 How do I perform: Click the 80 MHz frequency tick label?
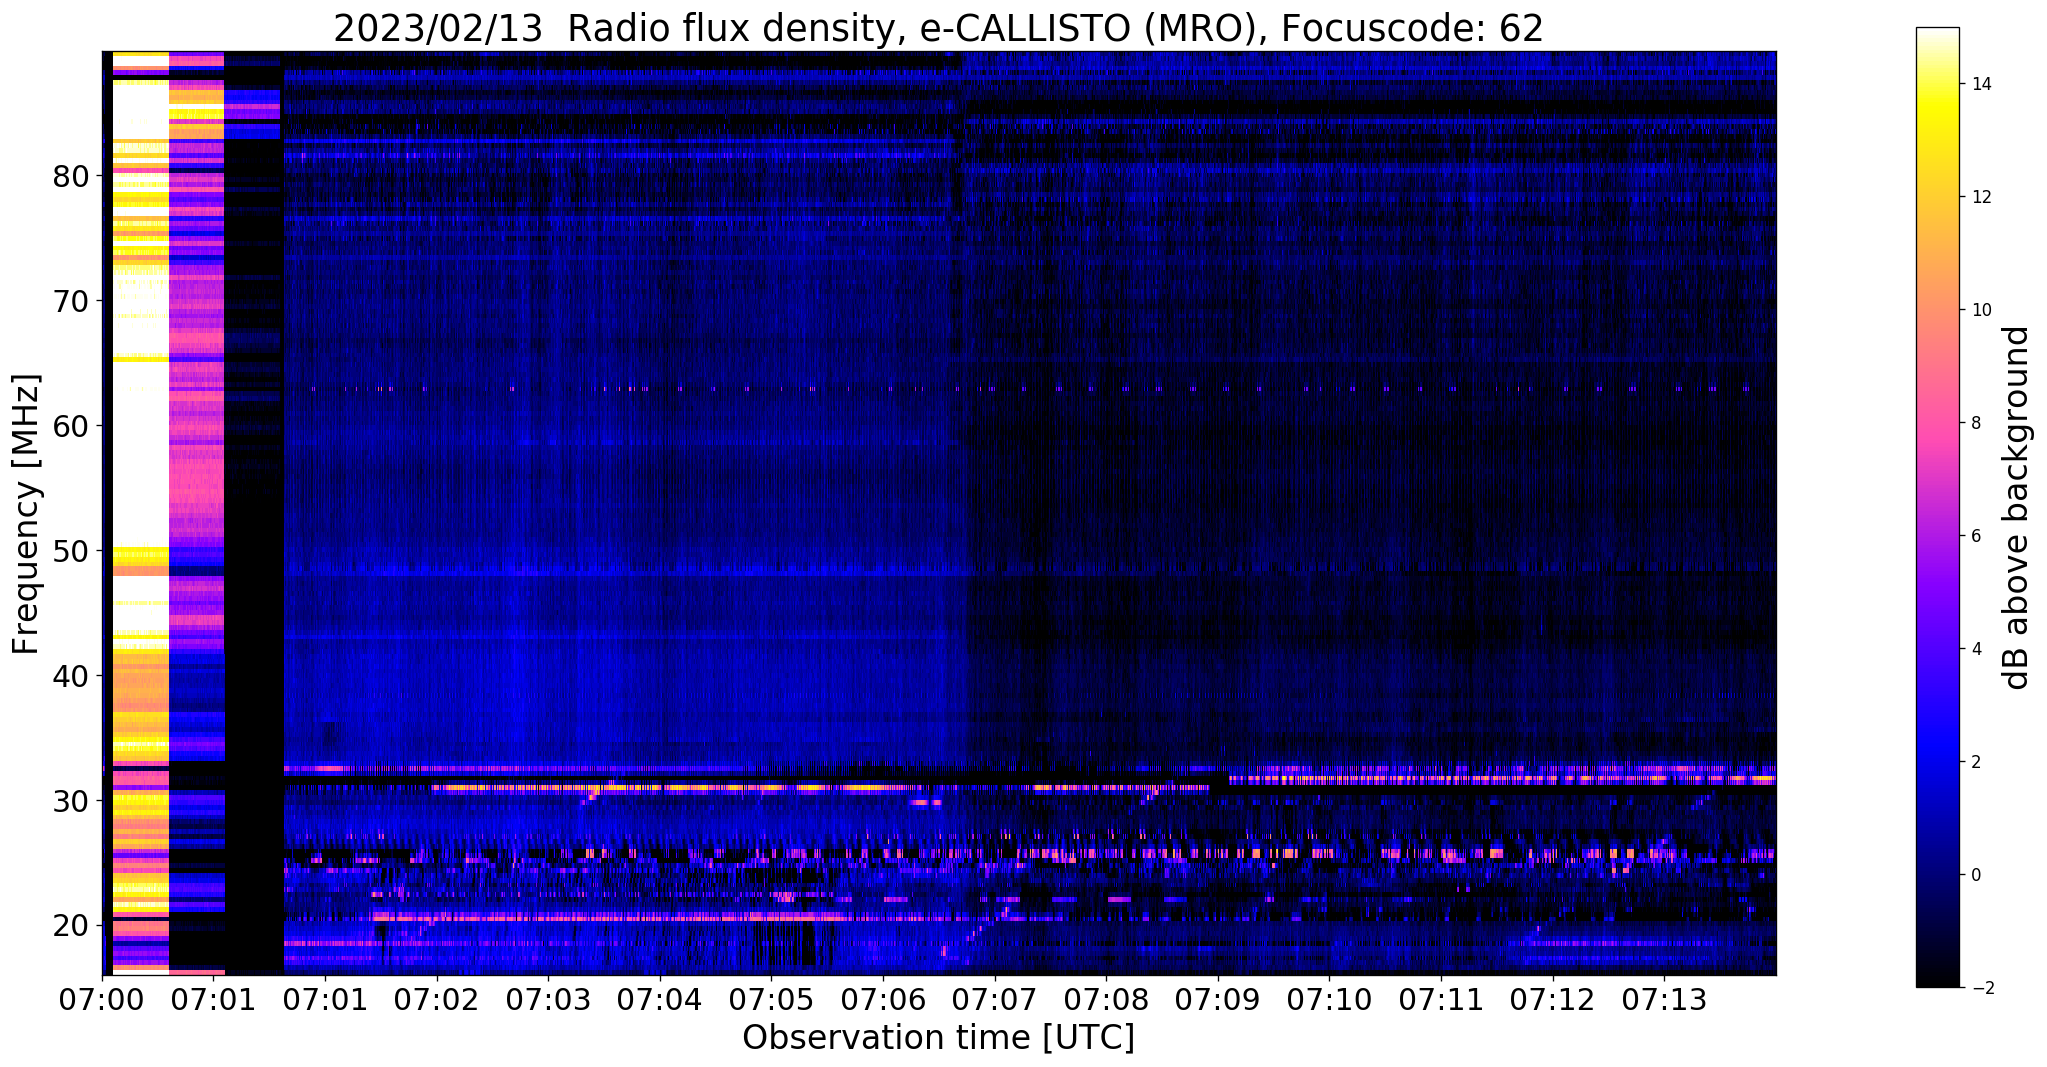click(70, 176)
